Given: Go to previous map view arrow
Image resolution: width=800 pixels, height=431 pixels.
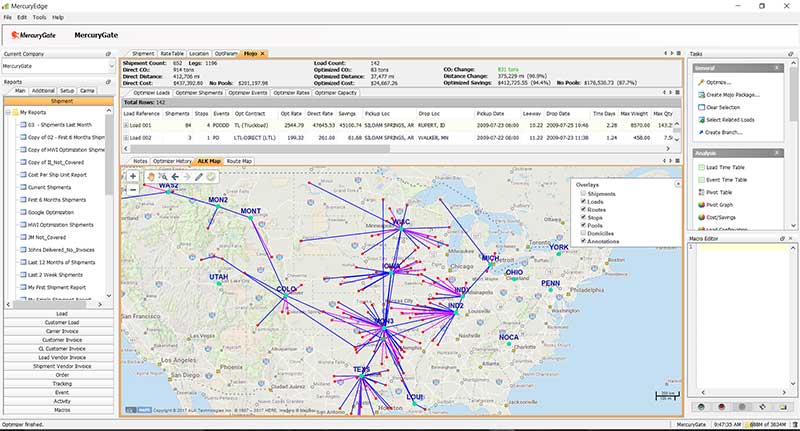Looking at the screenshot, I should (175, 177).
